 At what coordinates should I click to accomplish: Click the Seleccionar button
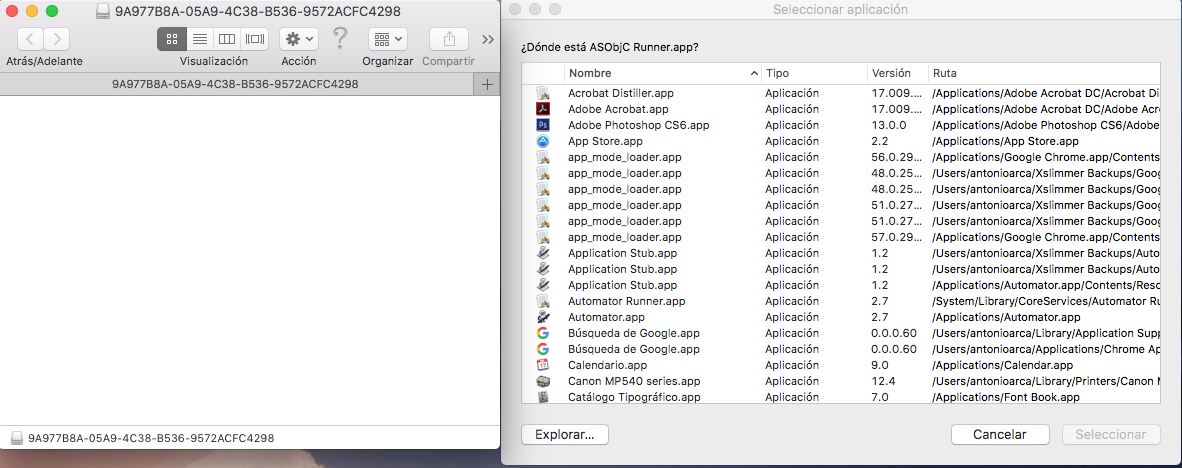[1110, 435]
